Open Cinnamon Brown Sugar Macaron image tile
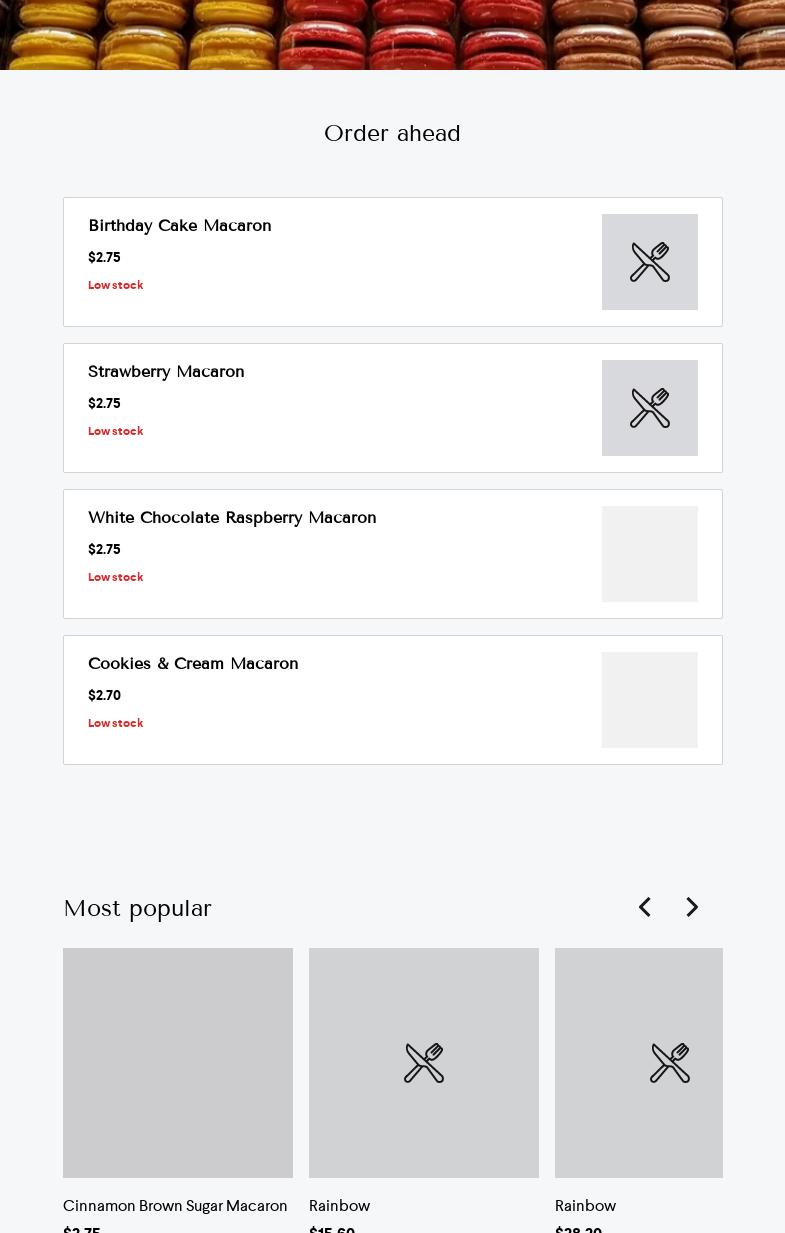Screen dimensions: 785x1233 pyautogui.click(x=178, y=1063)
